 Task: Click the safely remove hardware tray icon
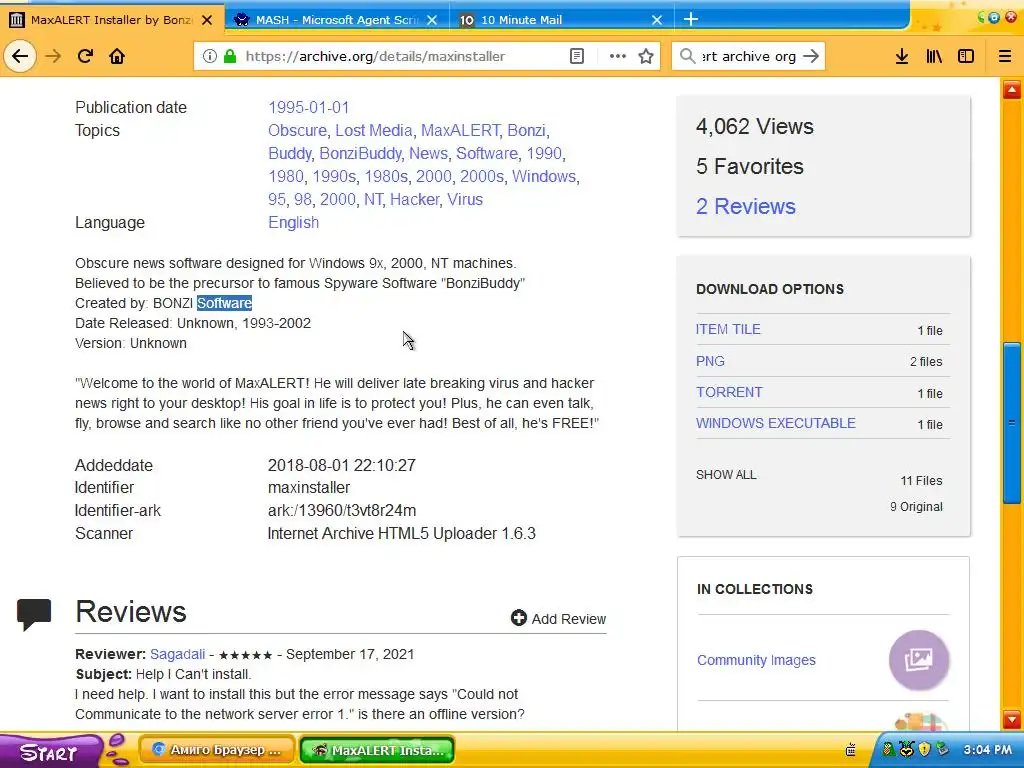click(x=942, y=750)
